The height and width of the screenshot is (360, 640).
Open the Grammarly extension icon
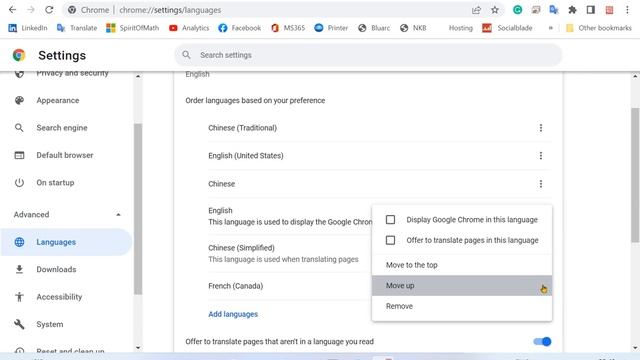click(x=518, y=10)
